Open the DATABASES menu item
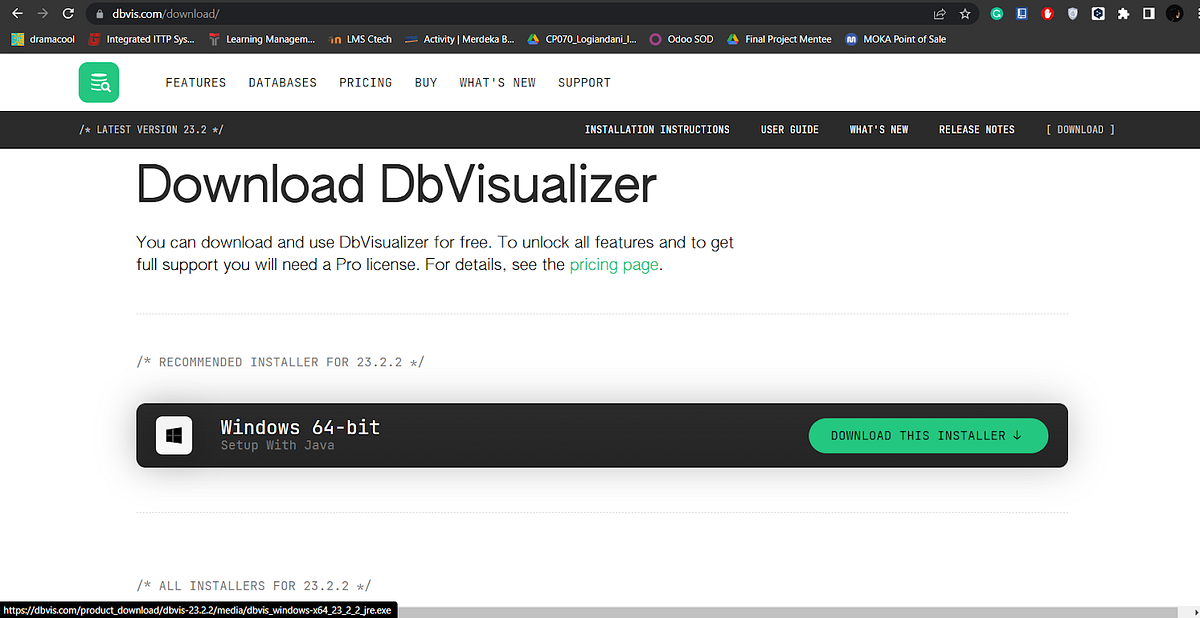Screen dimensions: 1200x618 click(x=282, y=82)
